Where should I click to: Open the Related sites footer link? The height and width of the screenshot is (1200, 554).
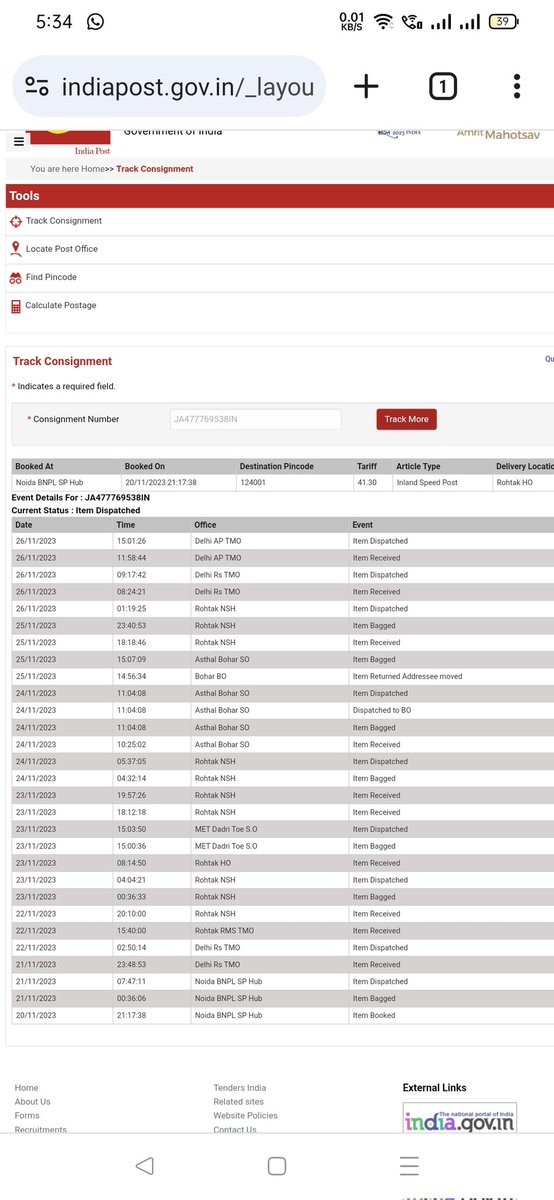[238, 1102]
